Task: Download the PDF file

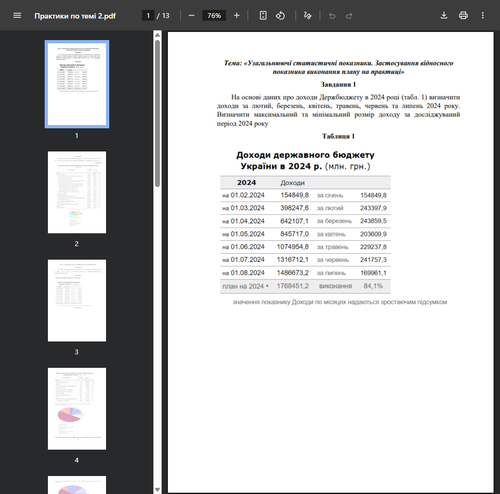Action: [x=444, y=16]
